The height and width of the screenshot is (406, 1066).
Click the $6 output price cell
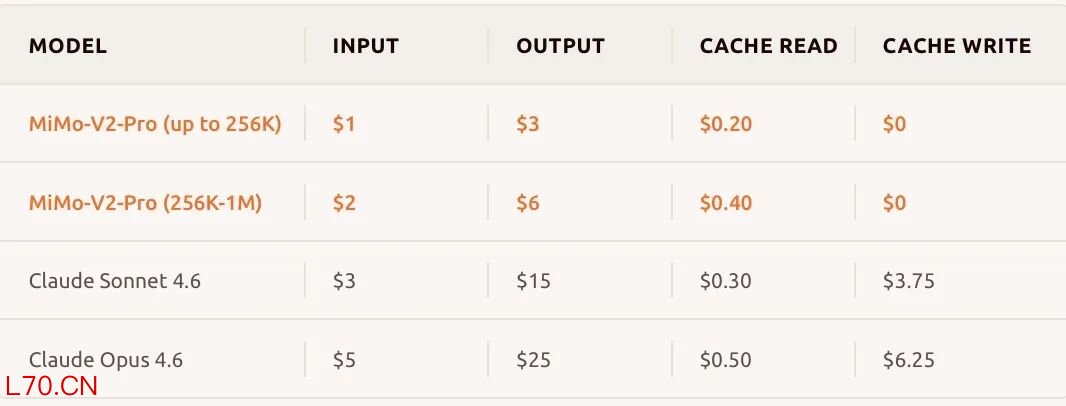[527, 203]
